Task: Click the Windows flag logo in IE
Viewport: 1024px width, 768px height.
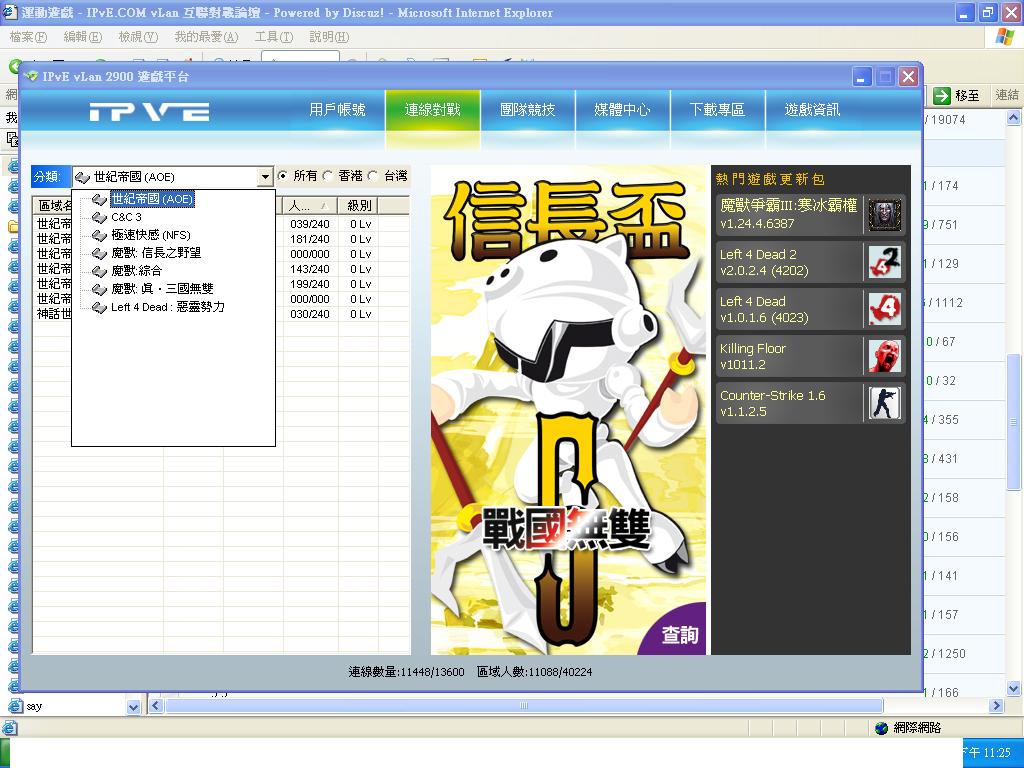Action: point(1004,37)
